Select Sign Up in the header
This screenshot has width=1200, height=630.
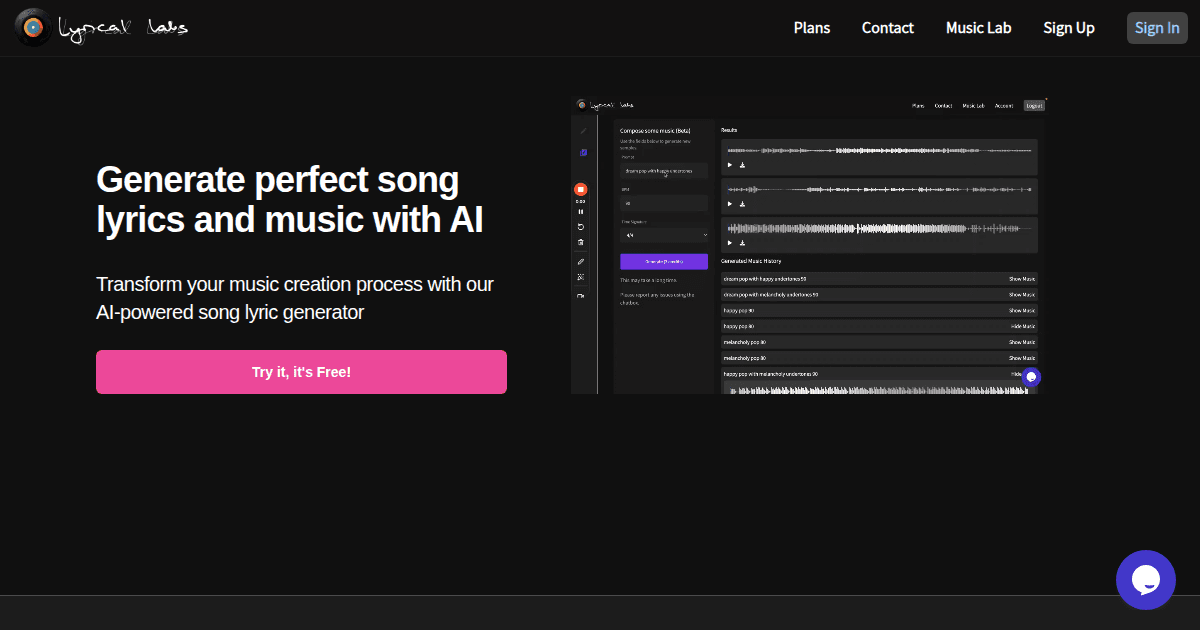[1069, 28]
